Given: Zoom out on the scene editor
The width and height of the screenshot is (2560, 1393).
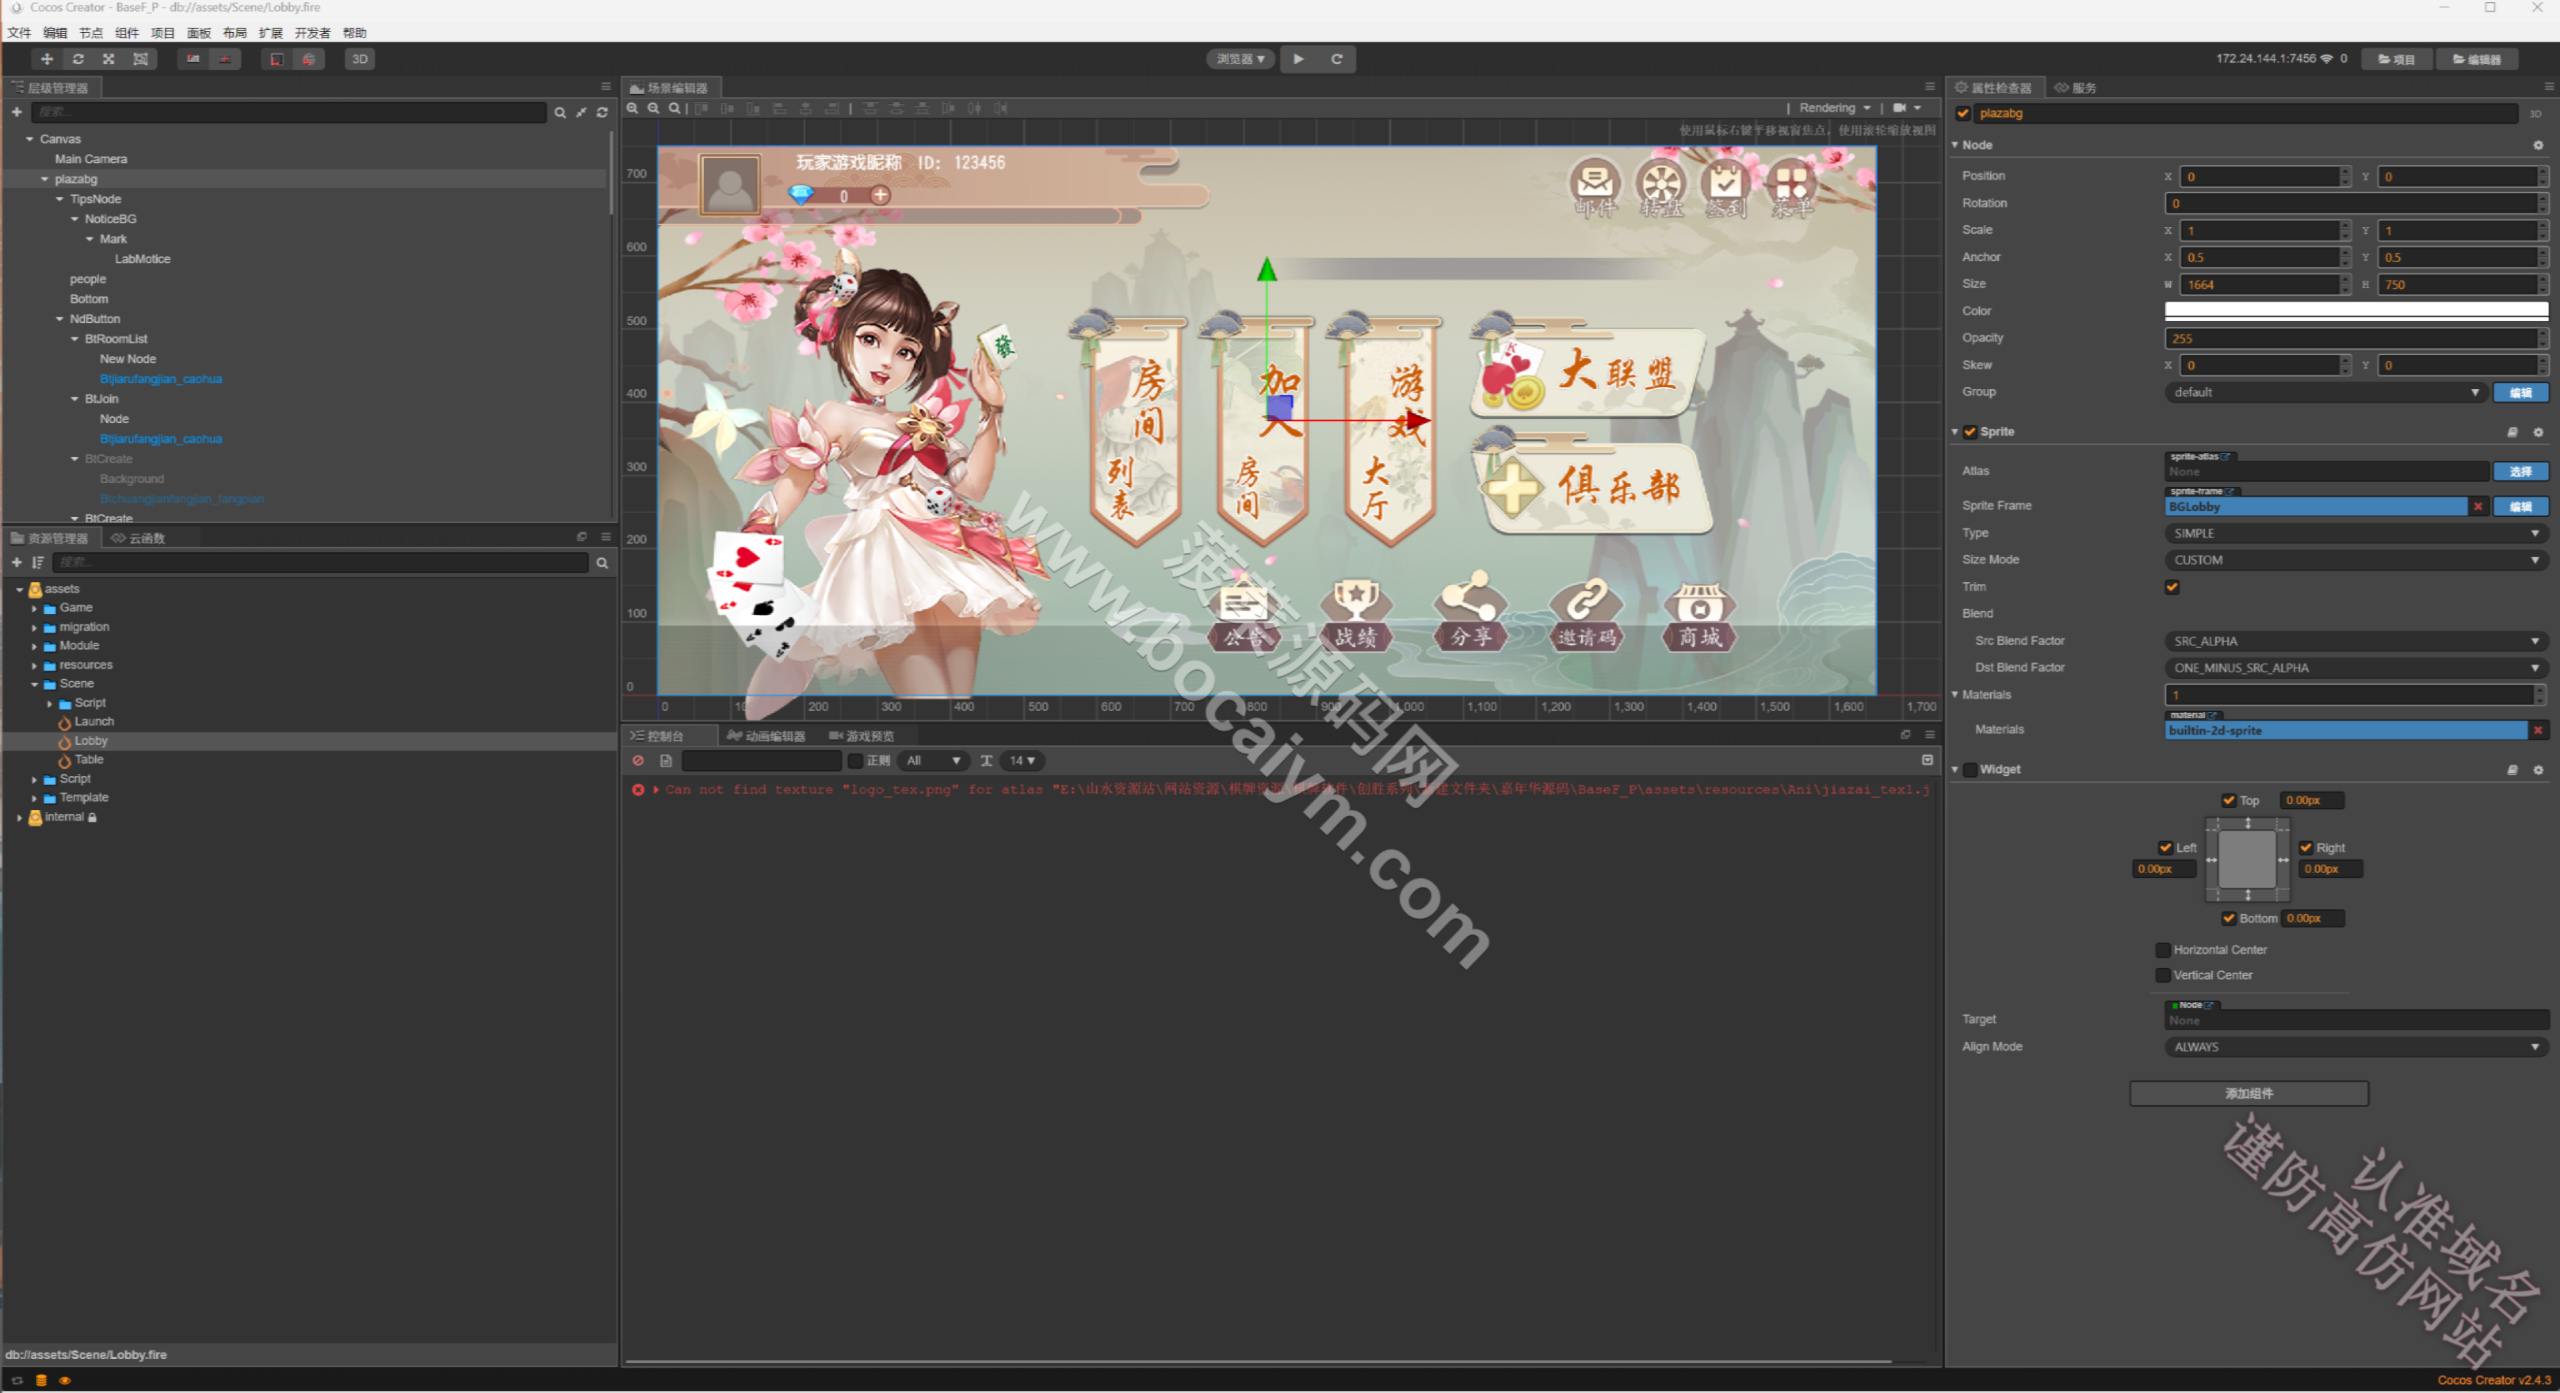Looking at the screenshot, I should pyautogui.click(x=654, y=108).
